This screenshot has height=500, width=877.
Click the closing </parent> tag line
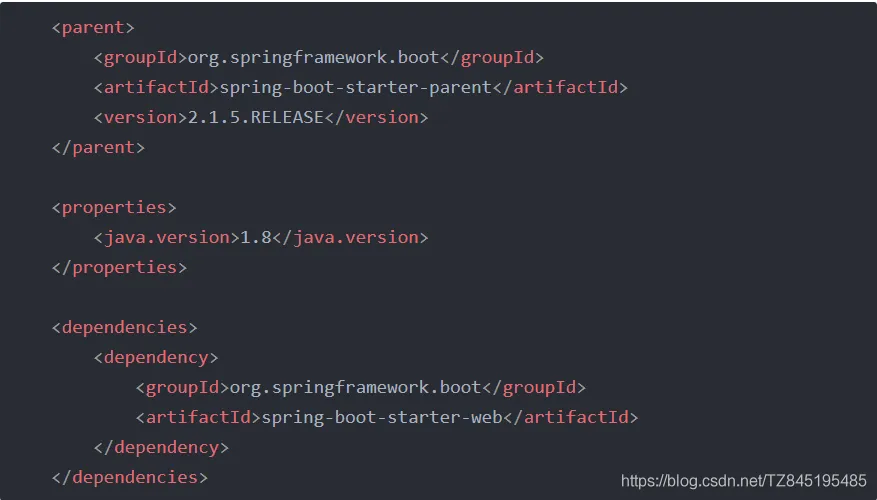98,148
